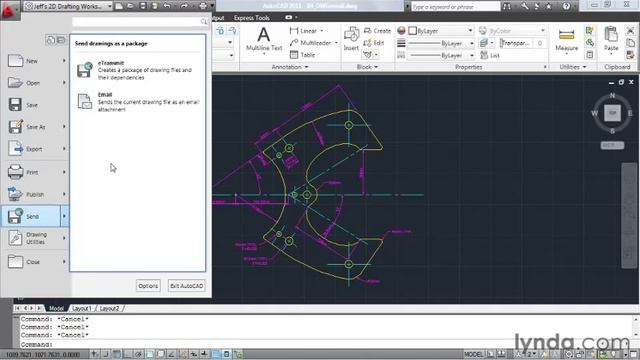The image size is (640, 360).
Task: Expand the Save As submenu arrow
Action: 64,127
